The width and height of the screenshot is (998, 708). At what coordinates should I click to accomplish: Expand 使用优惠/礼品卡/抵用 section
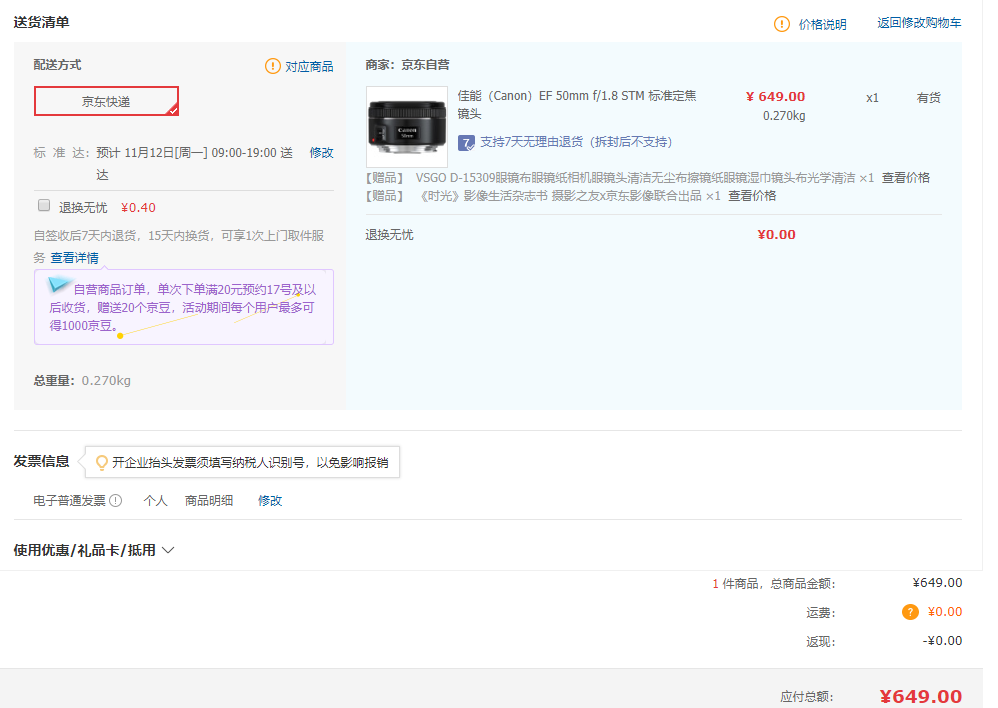coord(94,550)
